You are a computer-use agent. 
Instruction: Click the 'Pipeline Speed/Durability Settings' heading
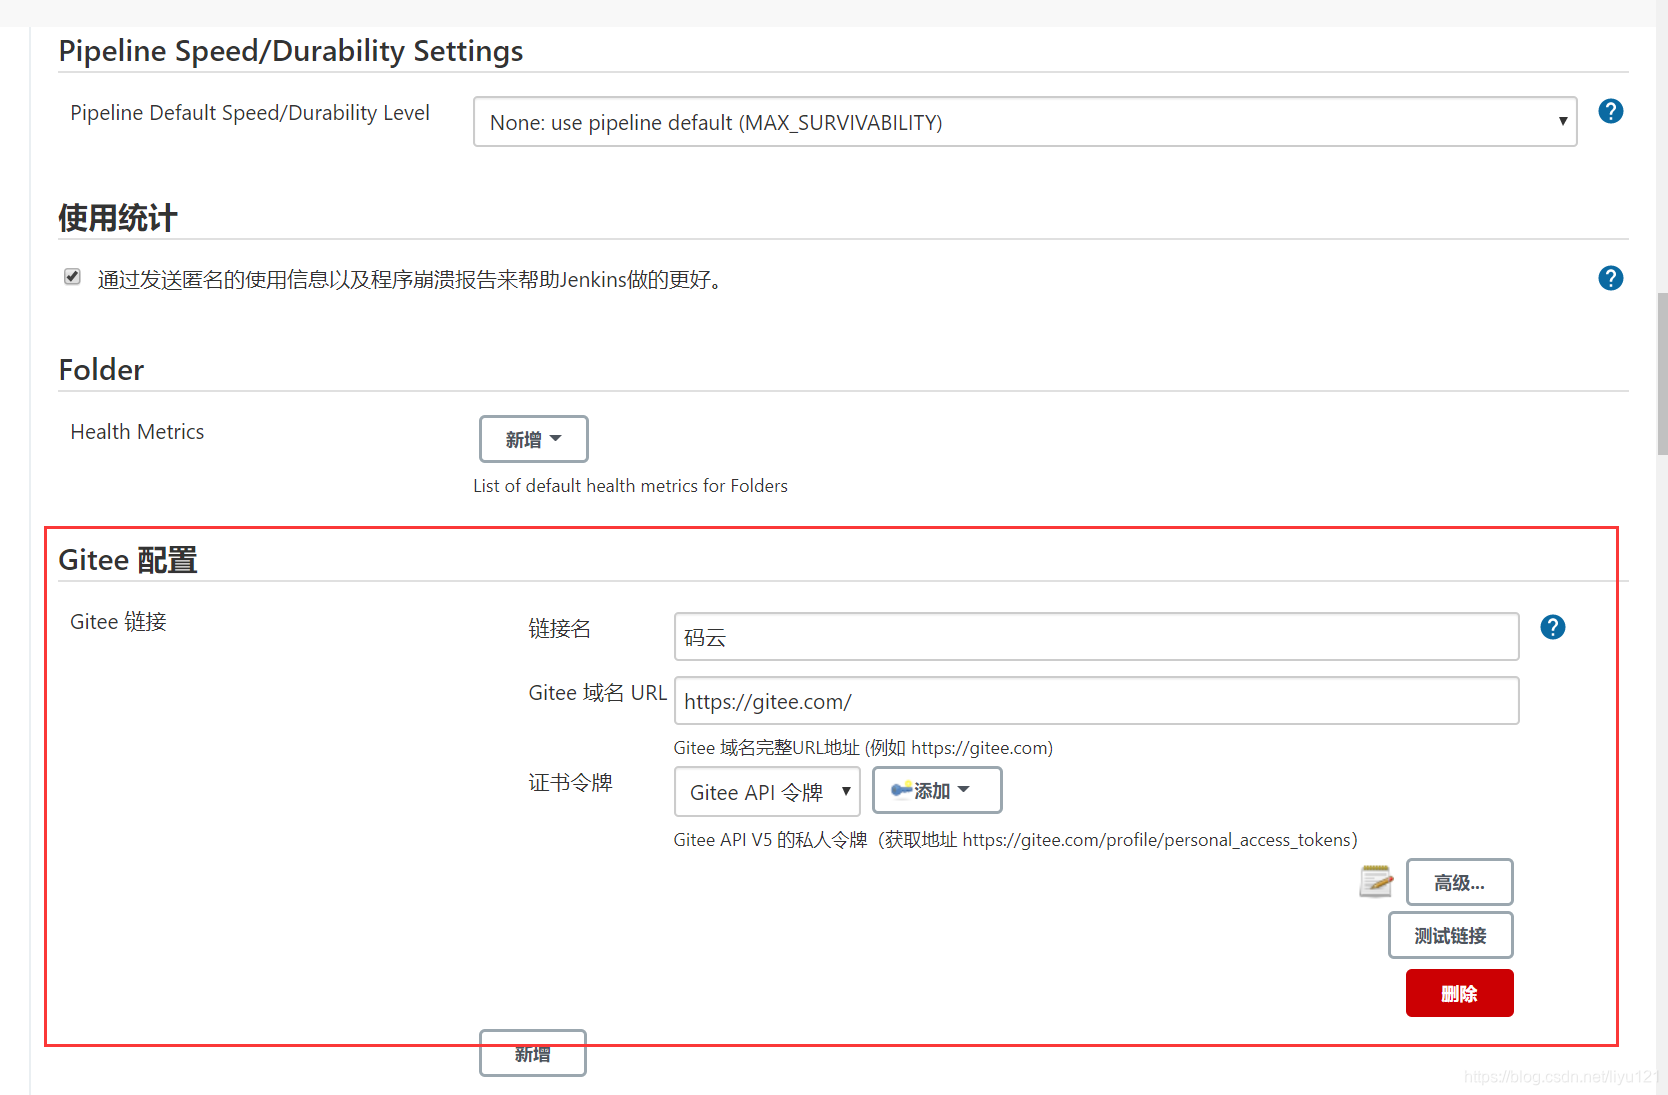click(291, 51)
